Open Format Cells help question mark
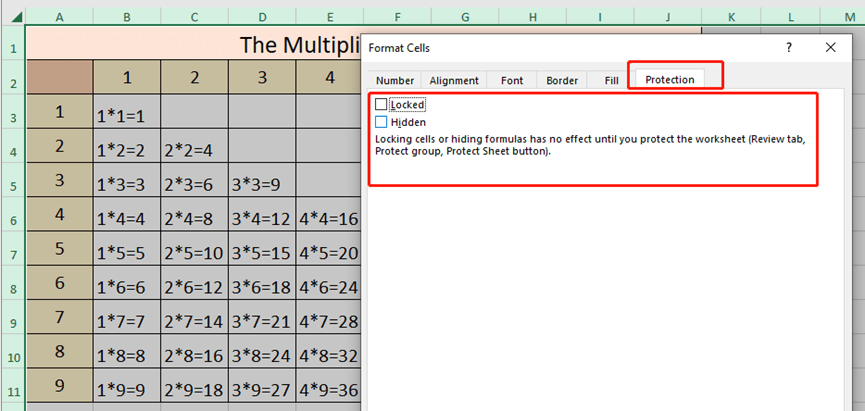The width and height of the screenshot is (865, 411). (789, 48)
